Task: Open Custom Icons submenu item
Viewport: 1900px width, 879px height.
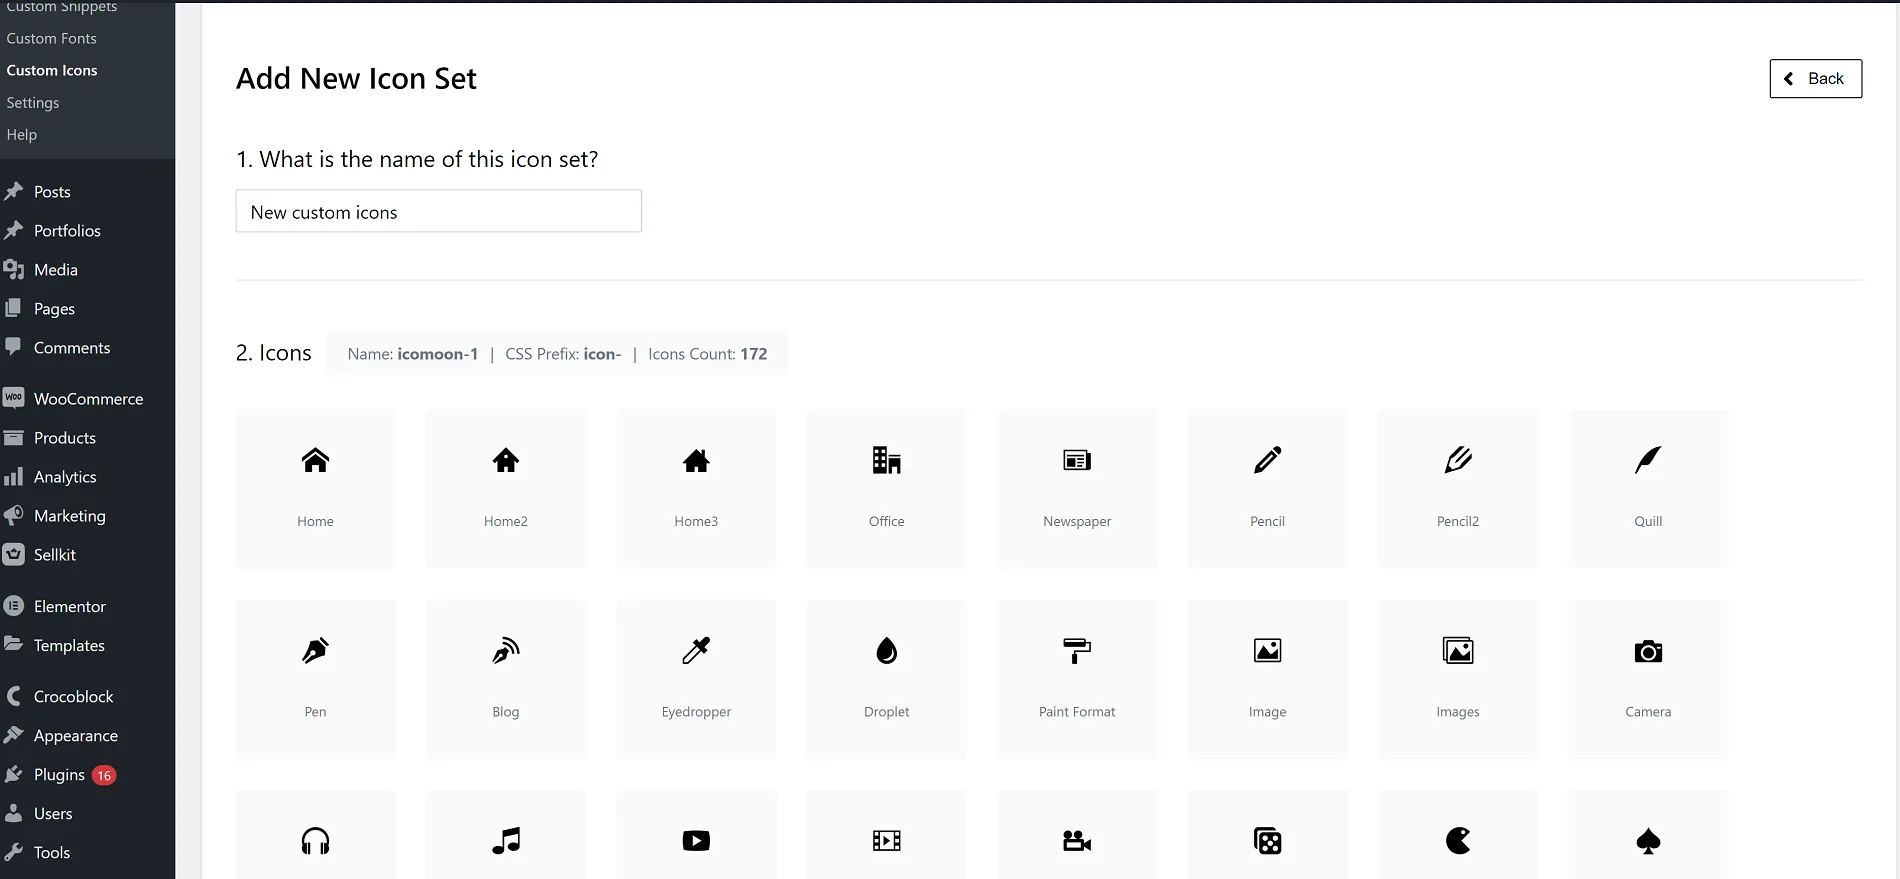Action: coord(52,70)
